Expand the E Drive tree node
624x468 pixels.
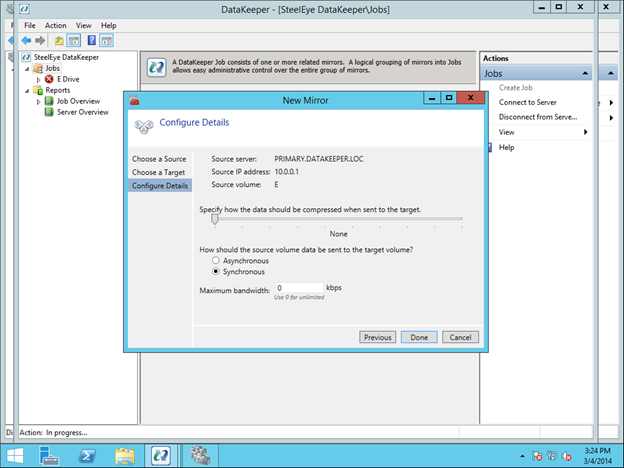[x=38, y=79]
